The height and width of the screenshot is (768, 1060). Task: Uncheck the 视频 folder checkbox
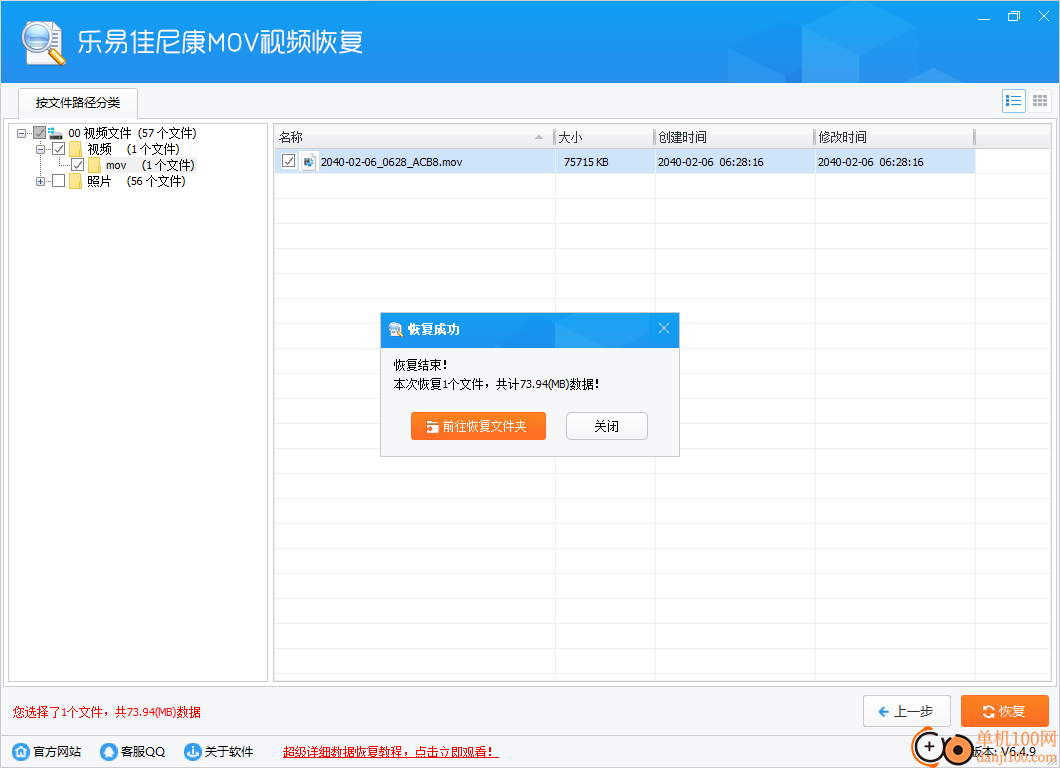[59, 149]
